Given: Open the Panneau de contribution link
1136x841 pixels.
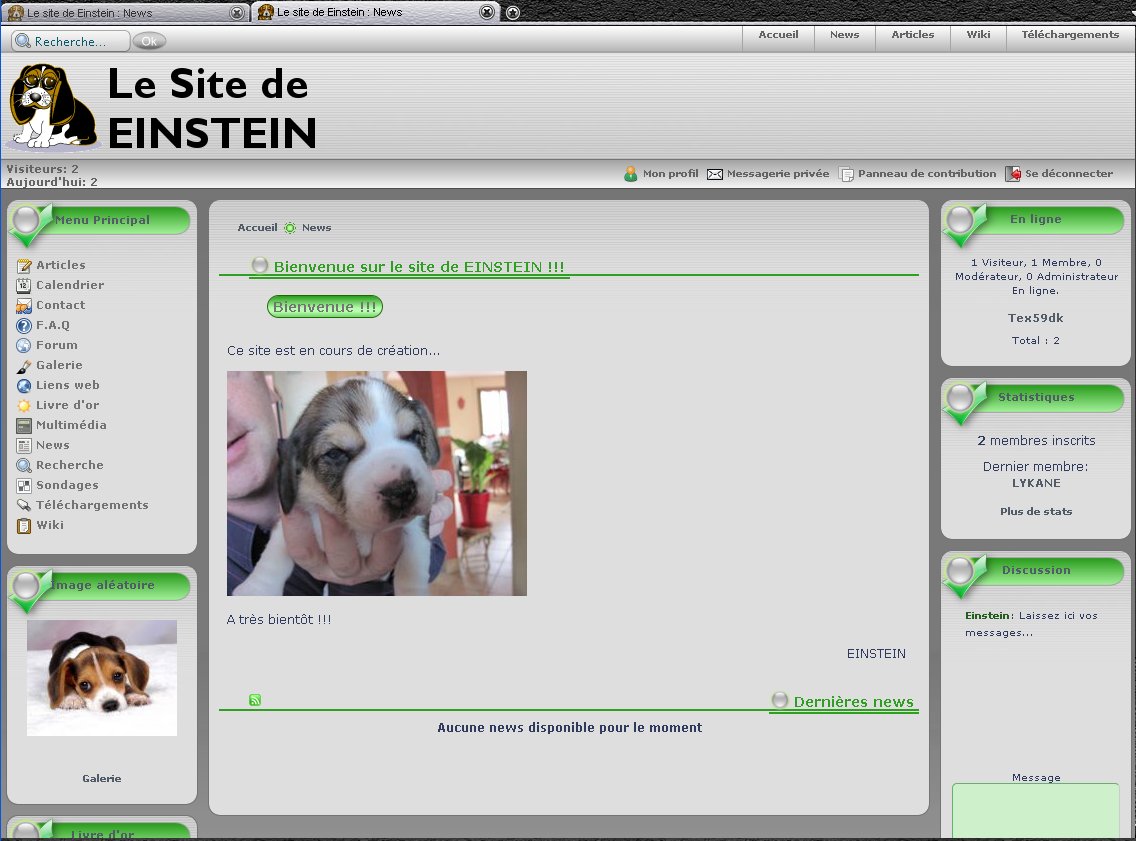Looking at the screenshot, I should tap(927, 174).
